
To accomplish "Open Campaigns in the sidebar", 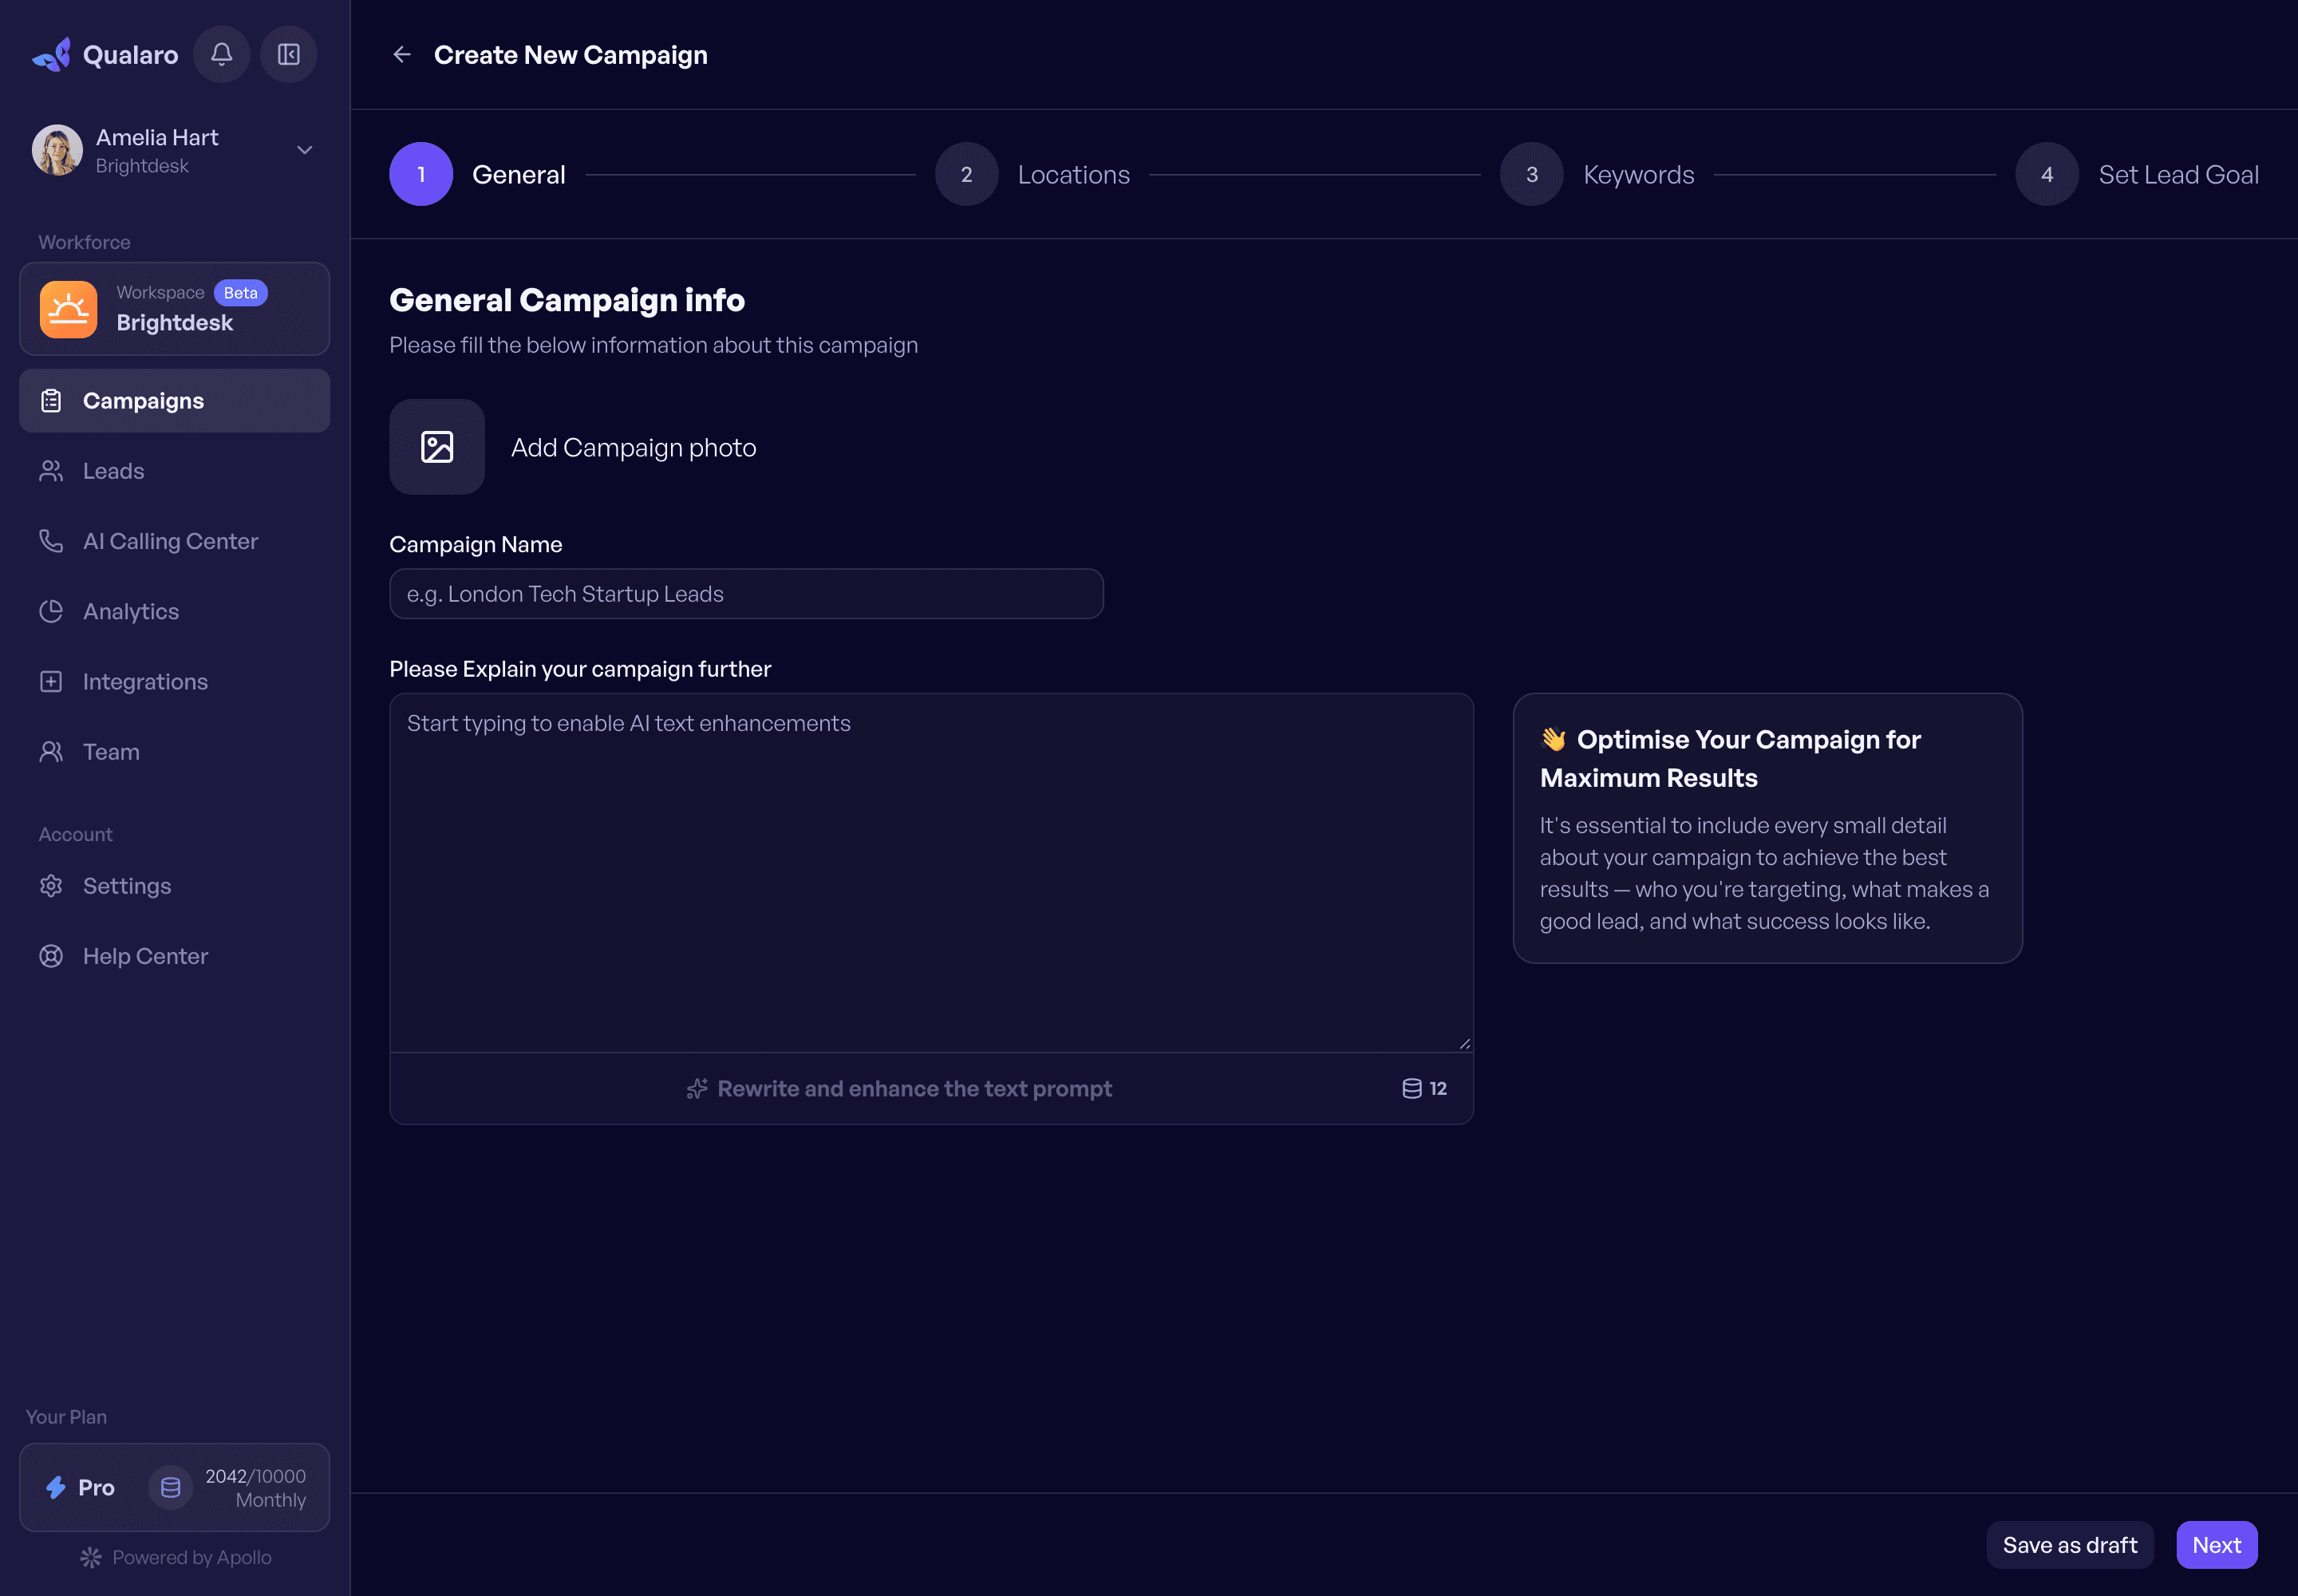I will [x=174, y=401].
